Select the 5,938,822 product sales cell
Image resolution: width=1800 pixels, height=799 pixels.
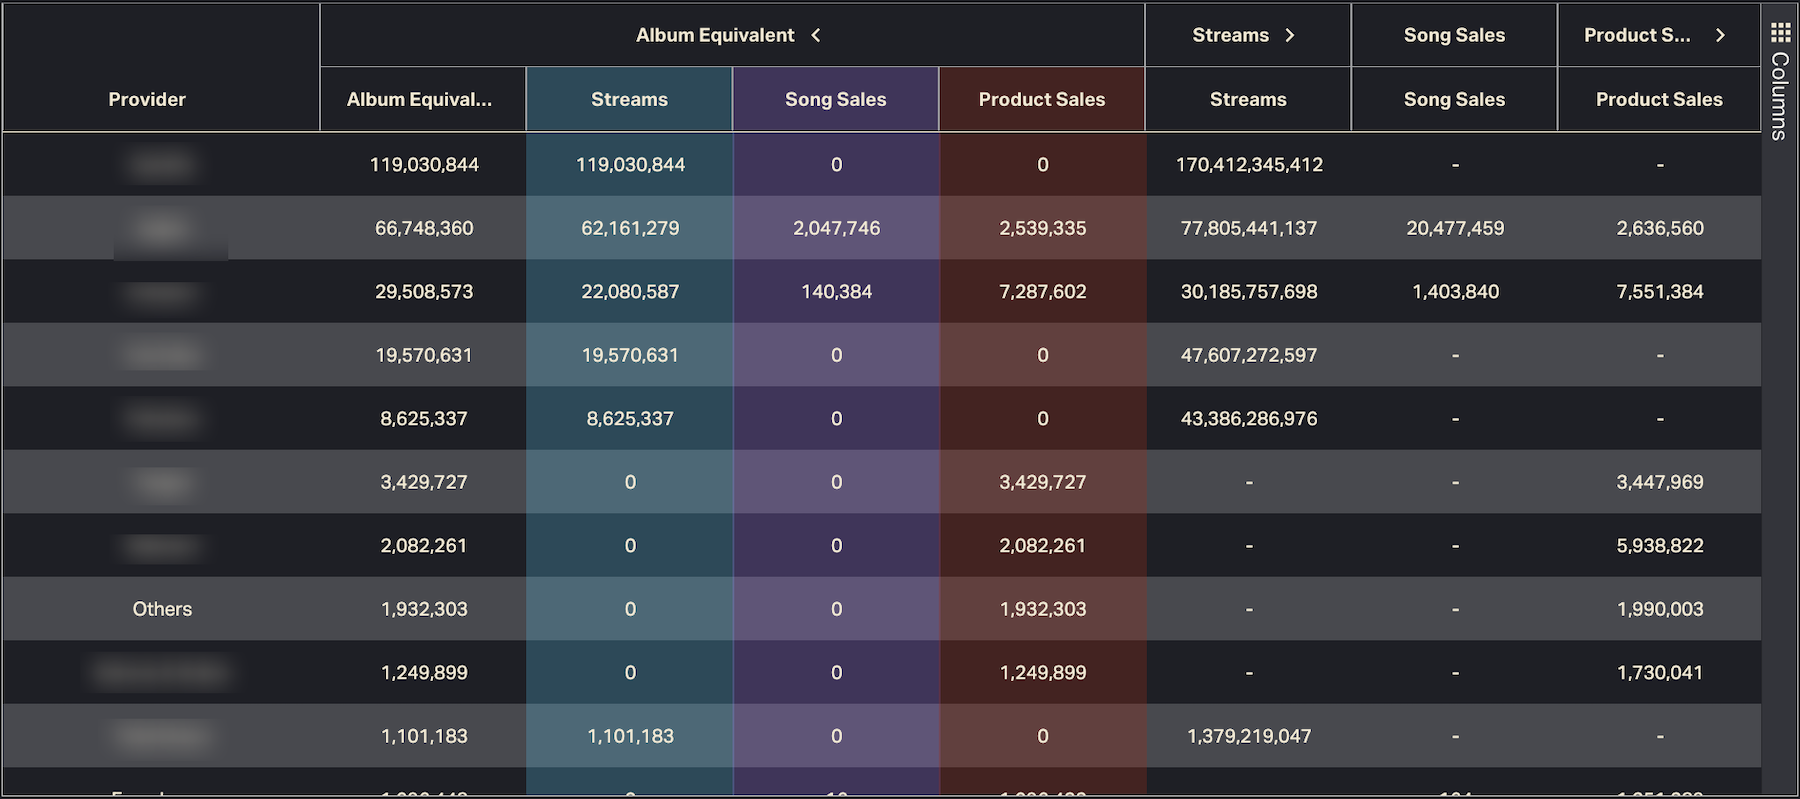[x=1660, y=546]
